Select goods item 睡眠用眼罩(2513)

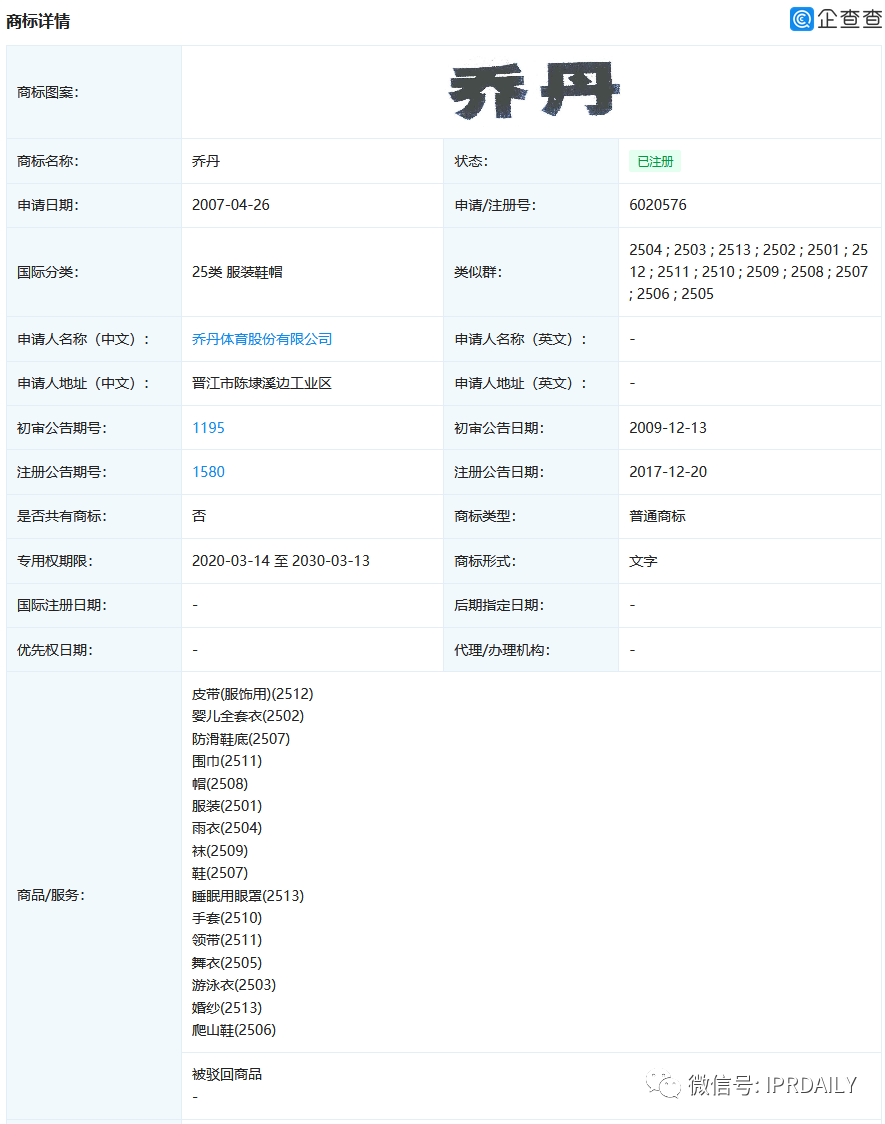click(x=248, y=896)
